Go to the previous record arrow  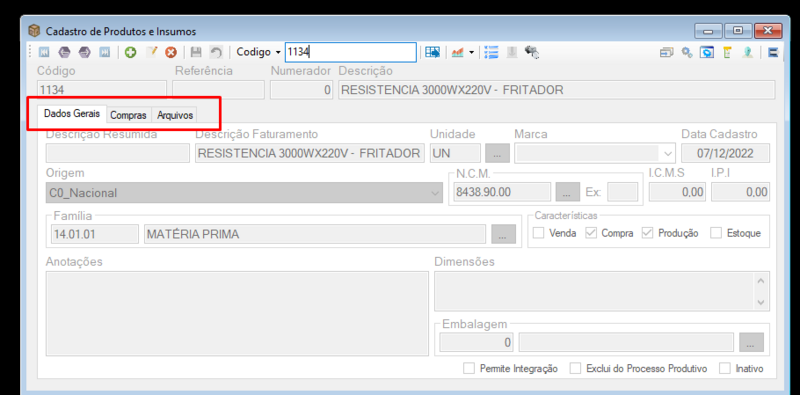pos(64,52)
